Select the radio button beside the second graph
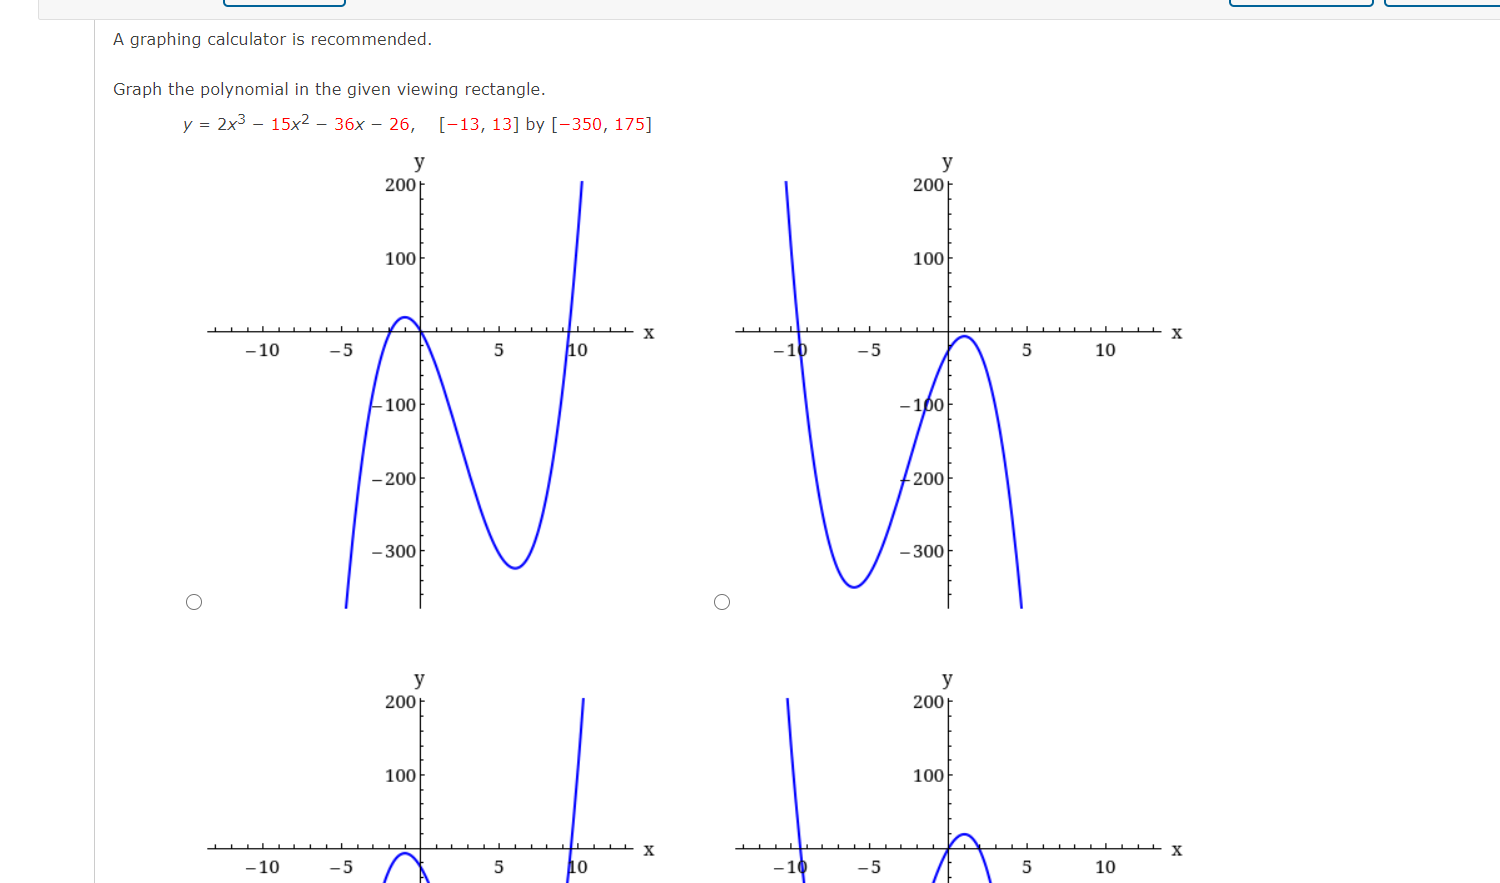Image resolution: width=1500 pixels, height=883 pixels. pyautogui.click(x=721, y=601)
